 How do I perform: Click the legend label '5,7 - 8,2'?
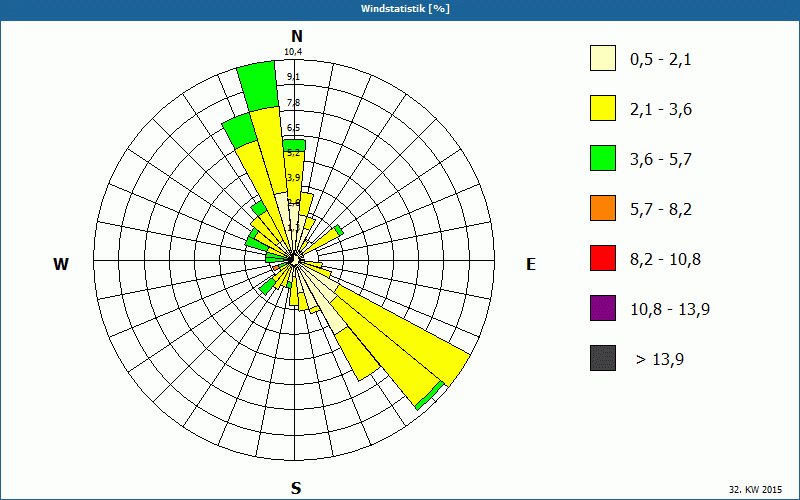pyautogui.click(x=661, y=210)
